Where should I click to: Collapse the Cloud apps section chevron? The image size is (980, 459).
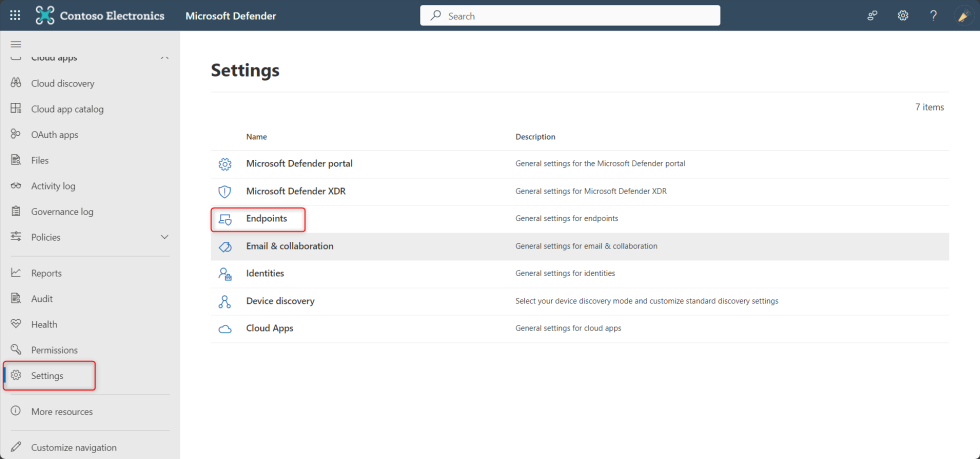pos(164,58)
